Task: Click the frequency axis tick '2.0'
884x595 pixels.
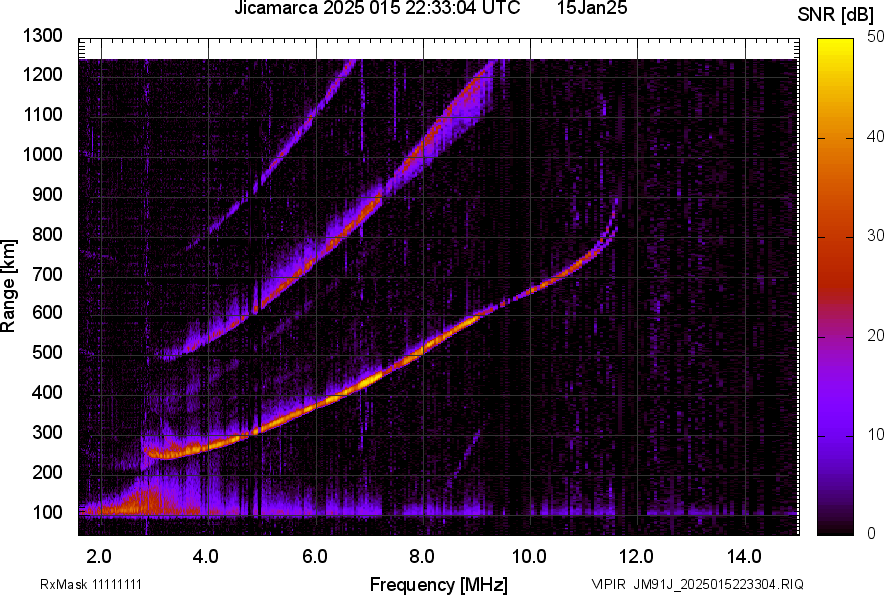Action: [x=99, y=557]
